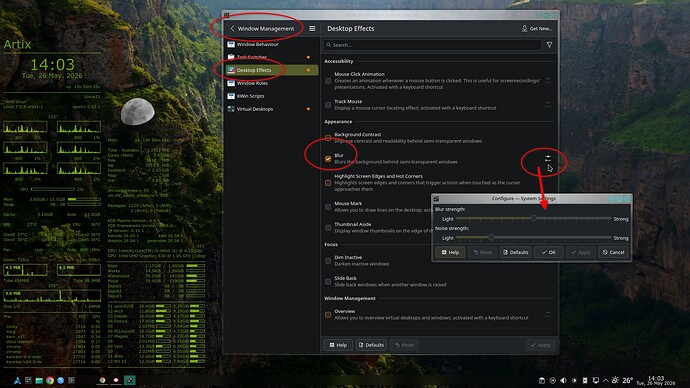Screen dimensions: 690x388
Task: Switch to System Settings task in taskbar
Action: click(x=130, y=381)
